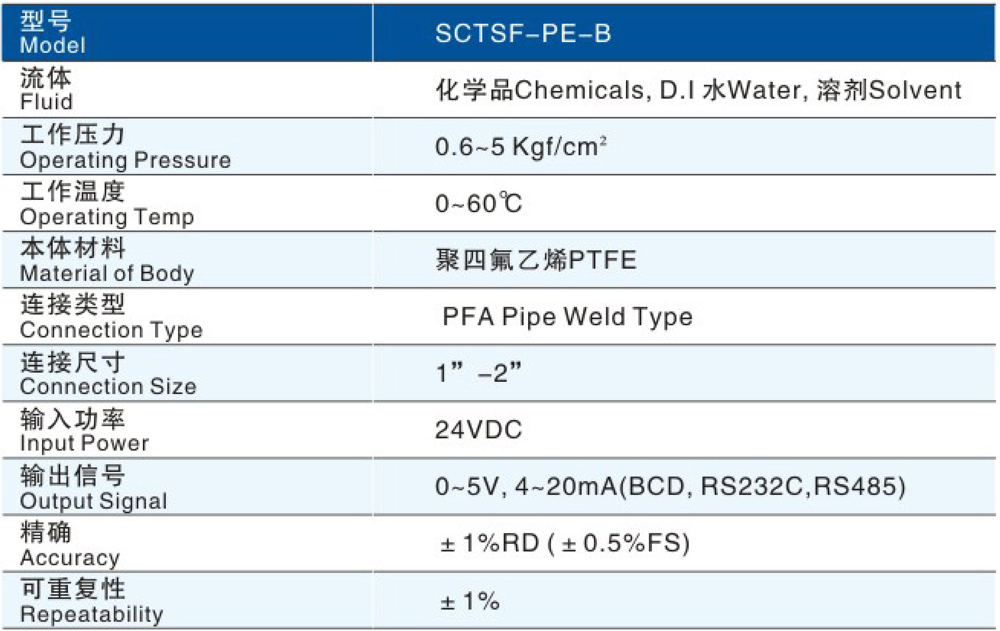
Task: Click the ±1%RD accuracy value
Action: point(565,543)
